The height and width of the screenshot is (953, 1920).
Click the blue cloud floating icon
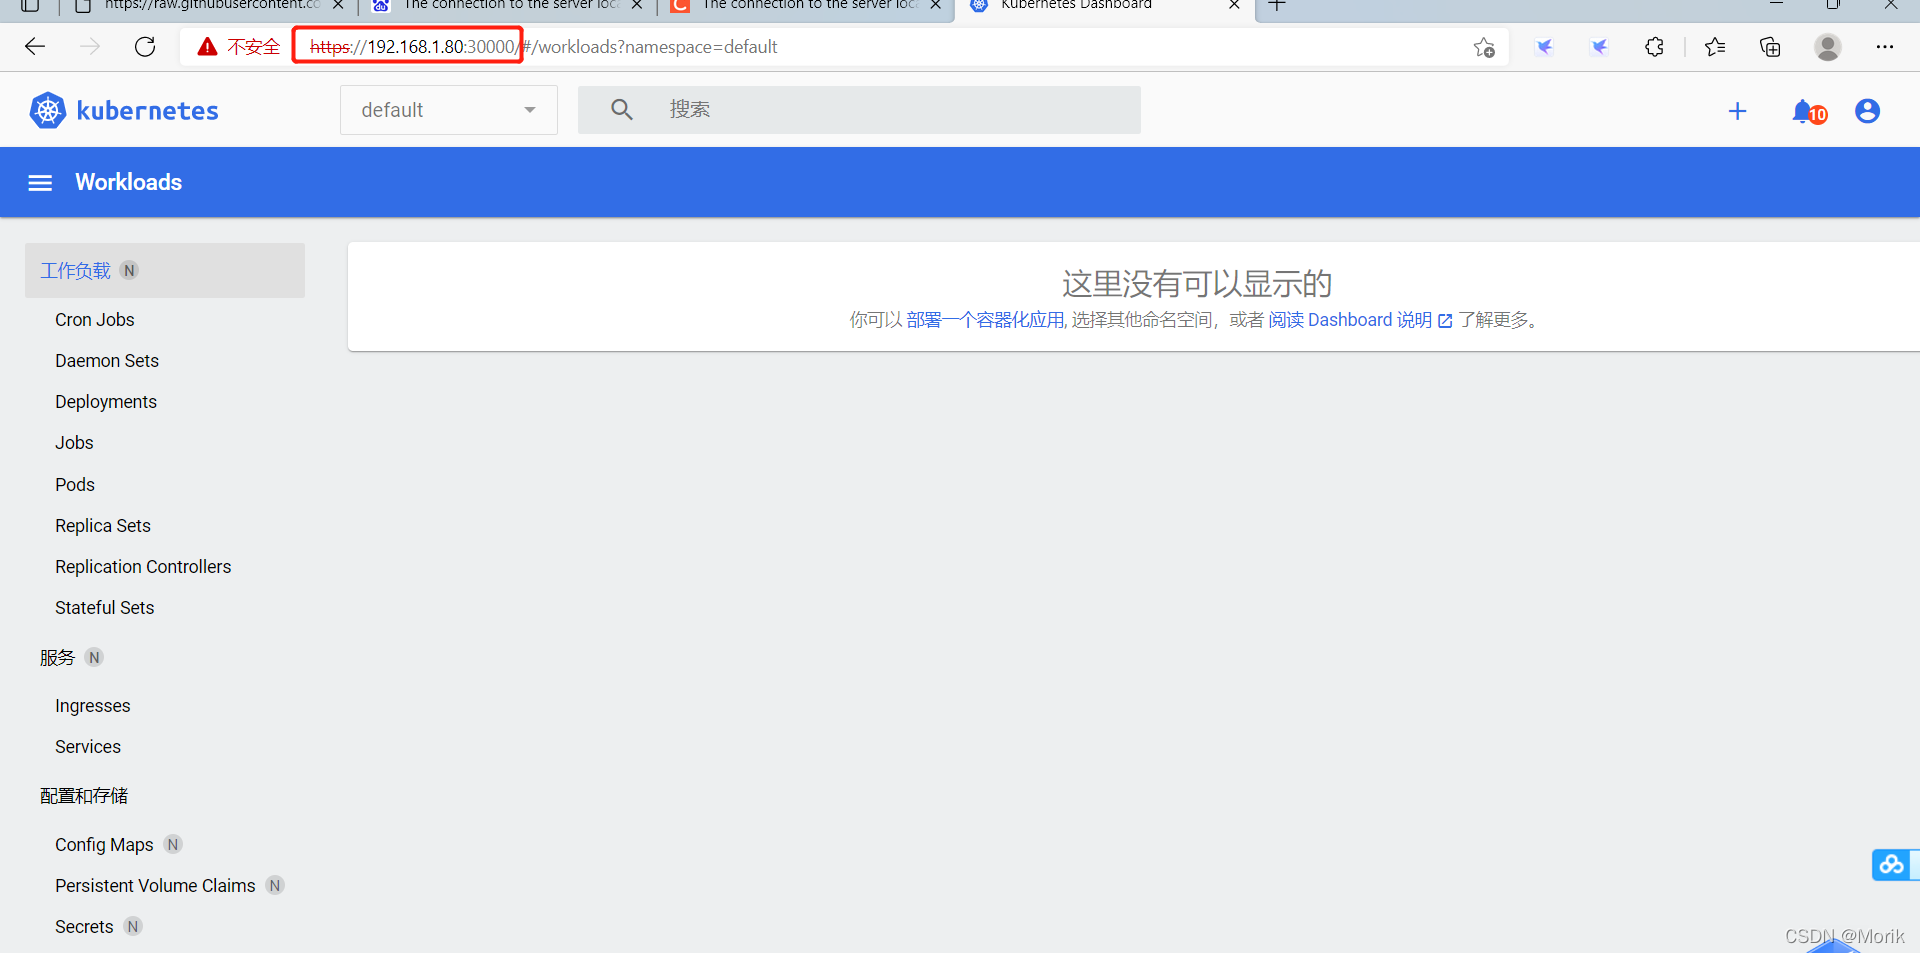point(1891,864)
